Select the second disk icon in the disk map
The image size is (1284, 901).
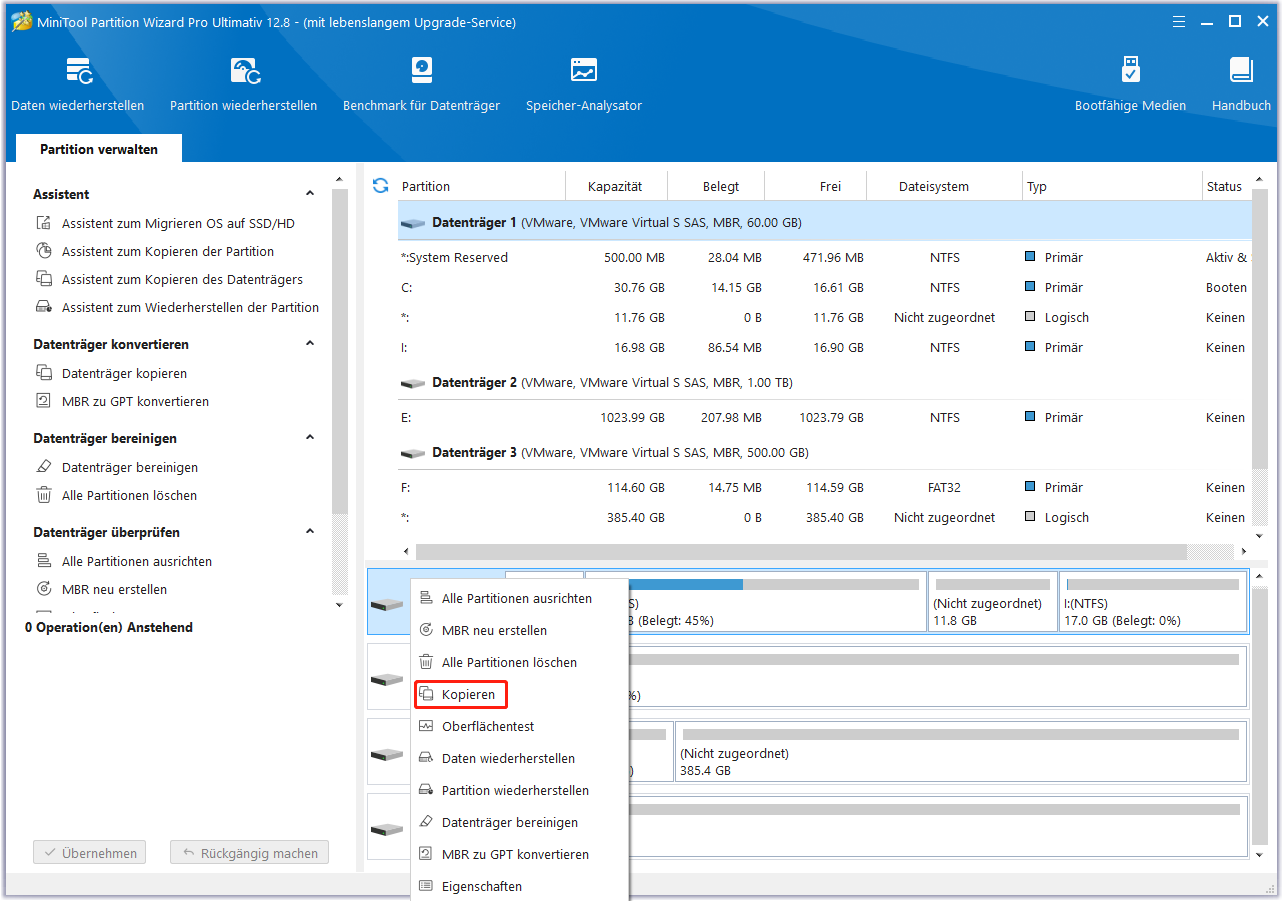click(x=386, y=680)
